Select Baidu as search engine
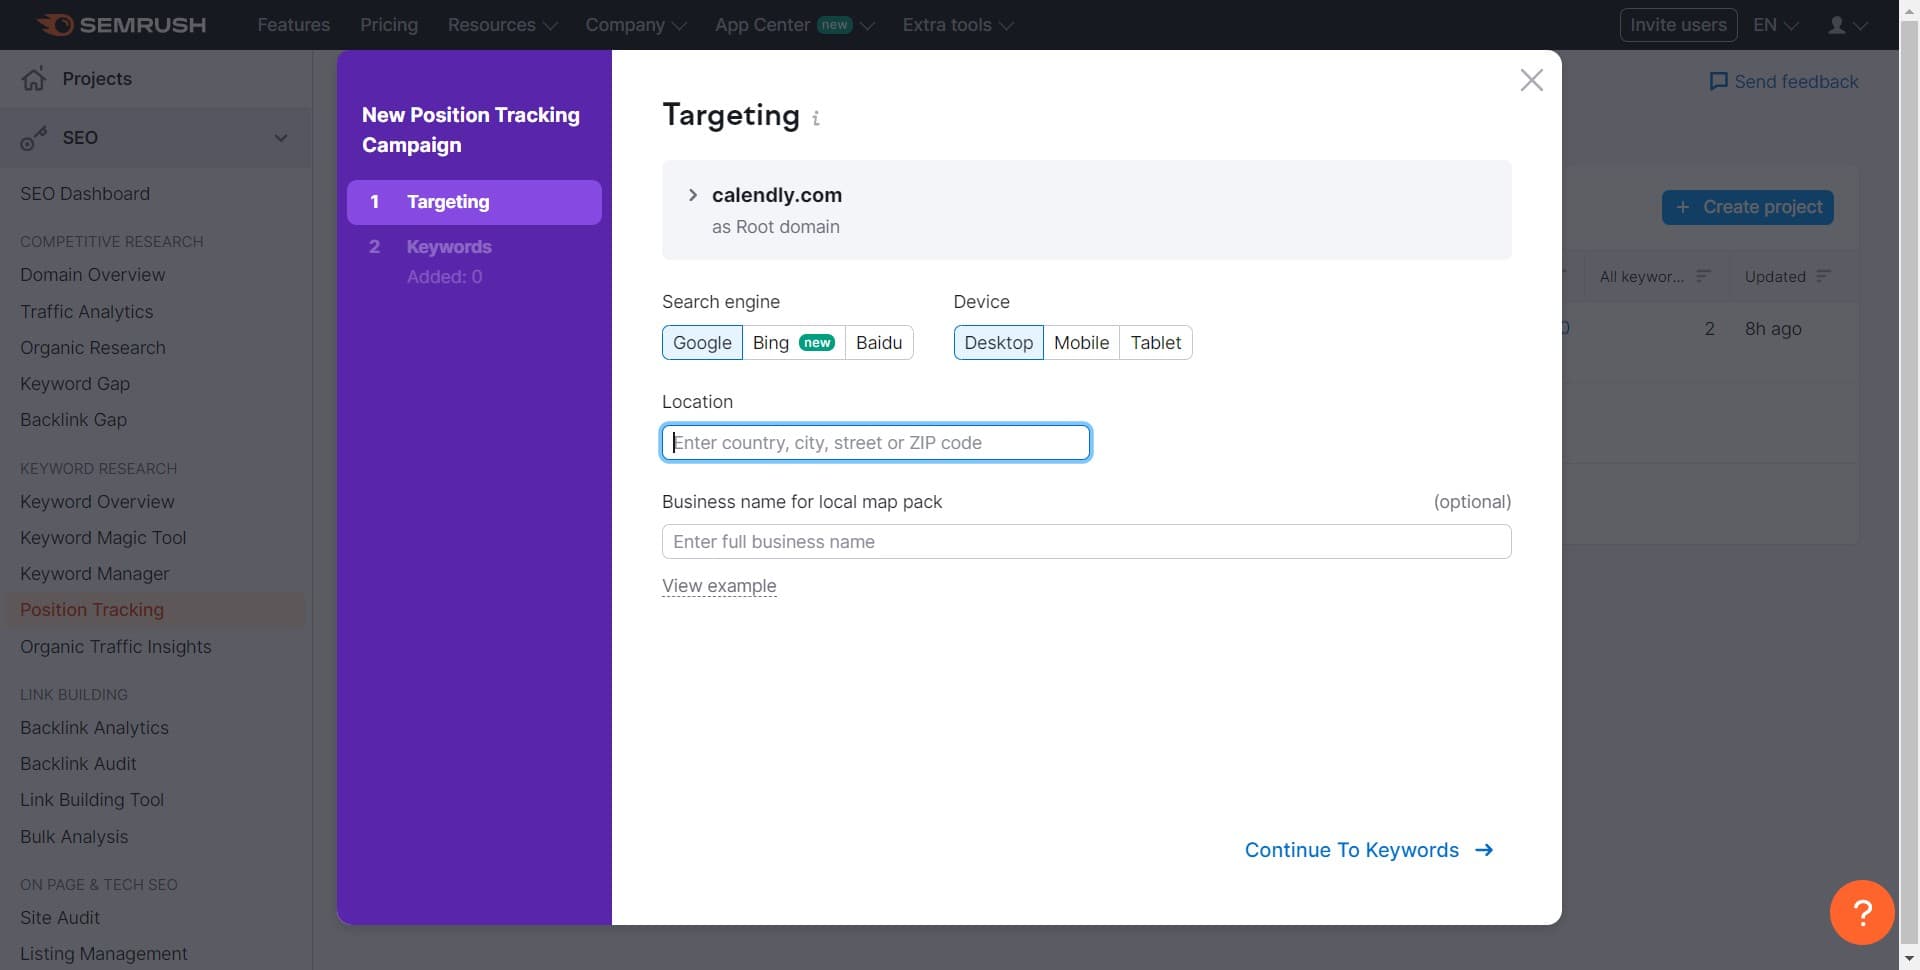1920x970 pixels. 878,343
